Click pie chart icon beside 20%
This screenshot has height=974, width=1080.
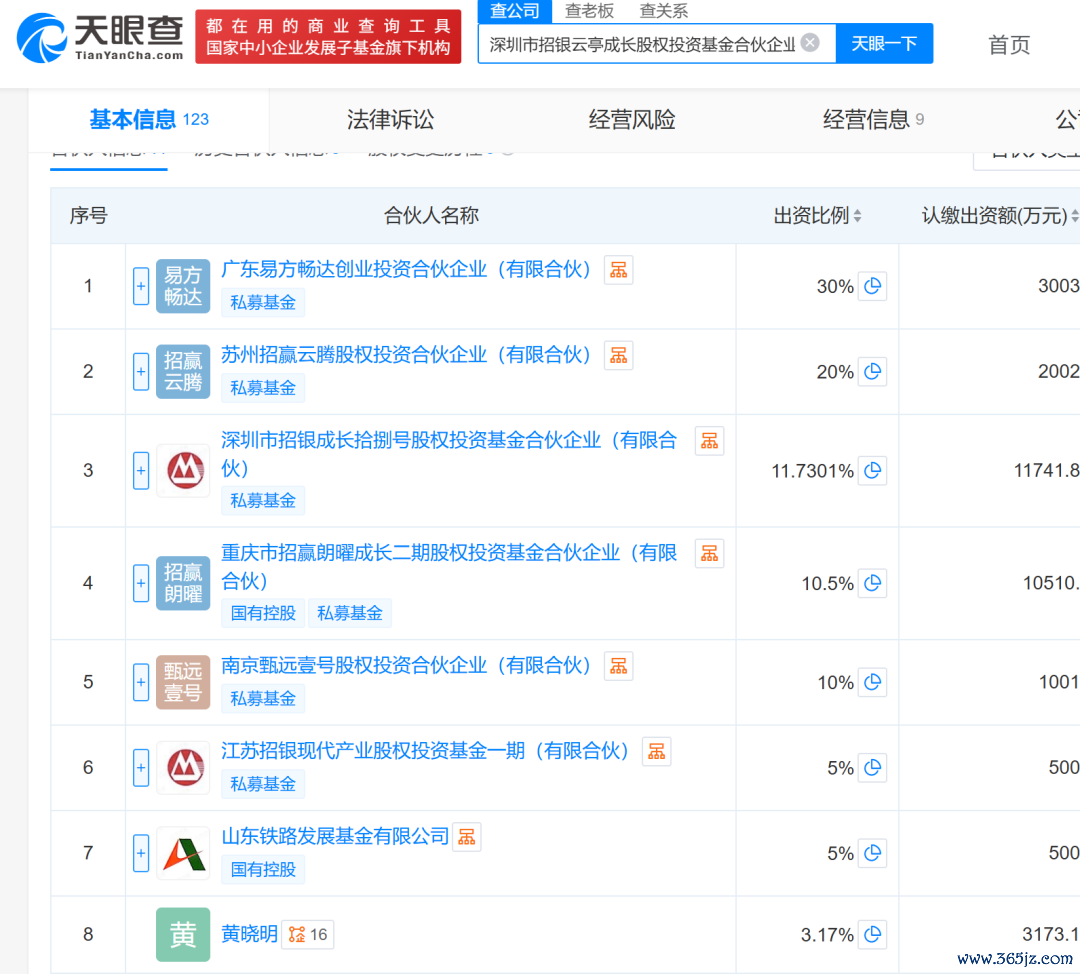[x=872, y=371]
